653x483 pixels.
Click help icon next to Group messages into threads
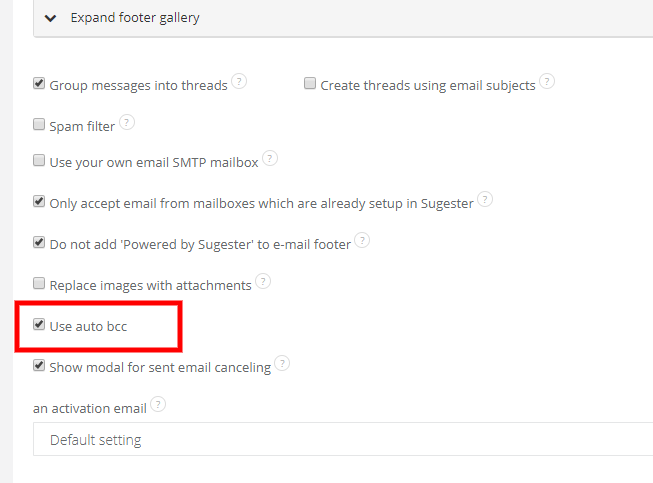click(x=239, y=81)
